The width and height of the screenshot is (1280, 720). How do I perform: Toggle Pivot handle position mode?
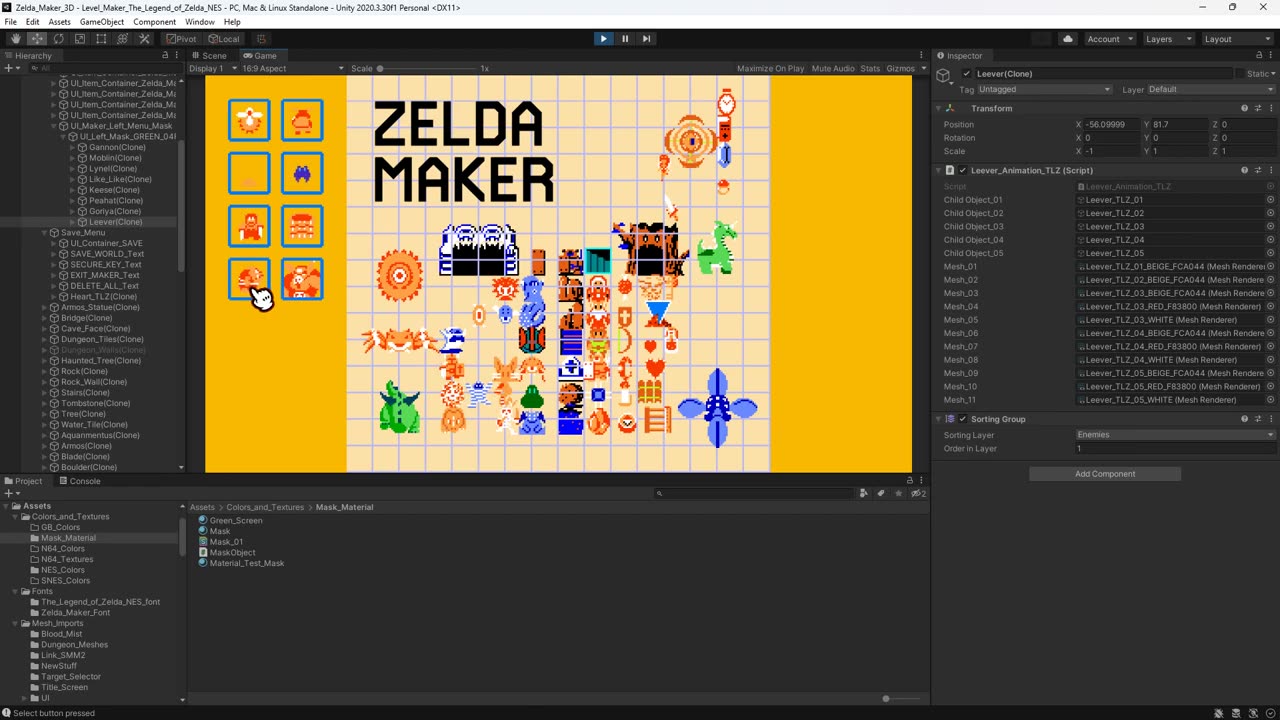click(182, 39)
